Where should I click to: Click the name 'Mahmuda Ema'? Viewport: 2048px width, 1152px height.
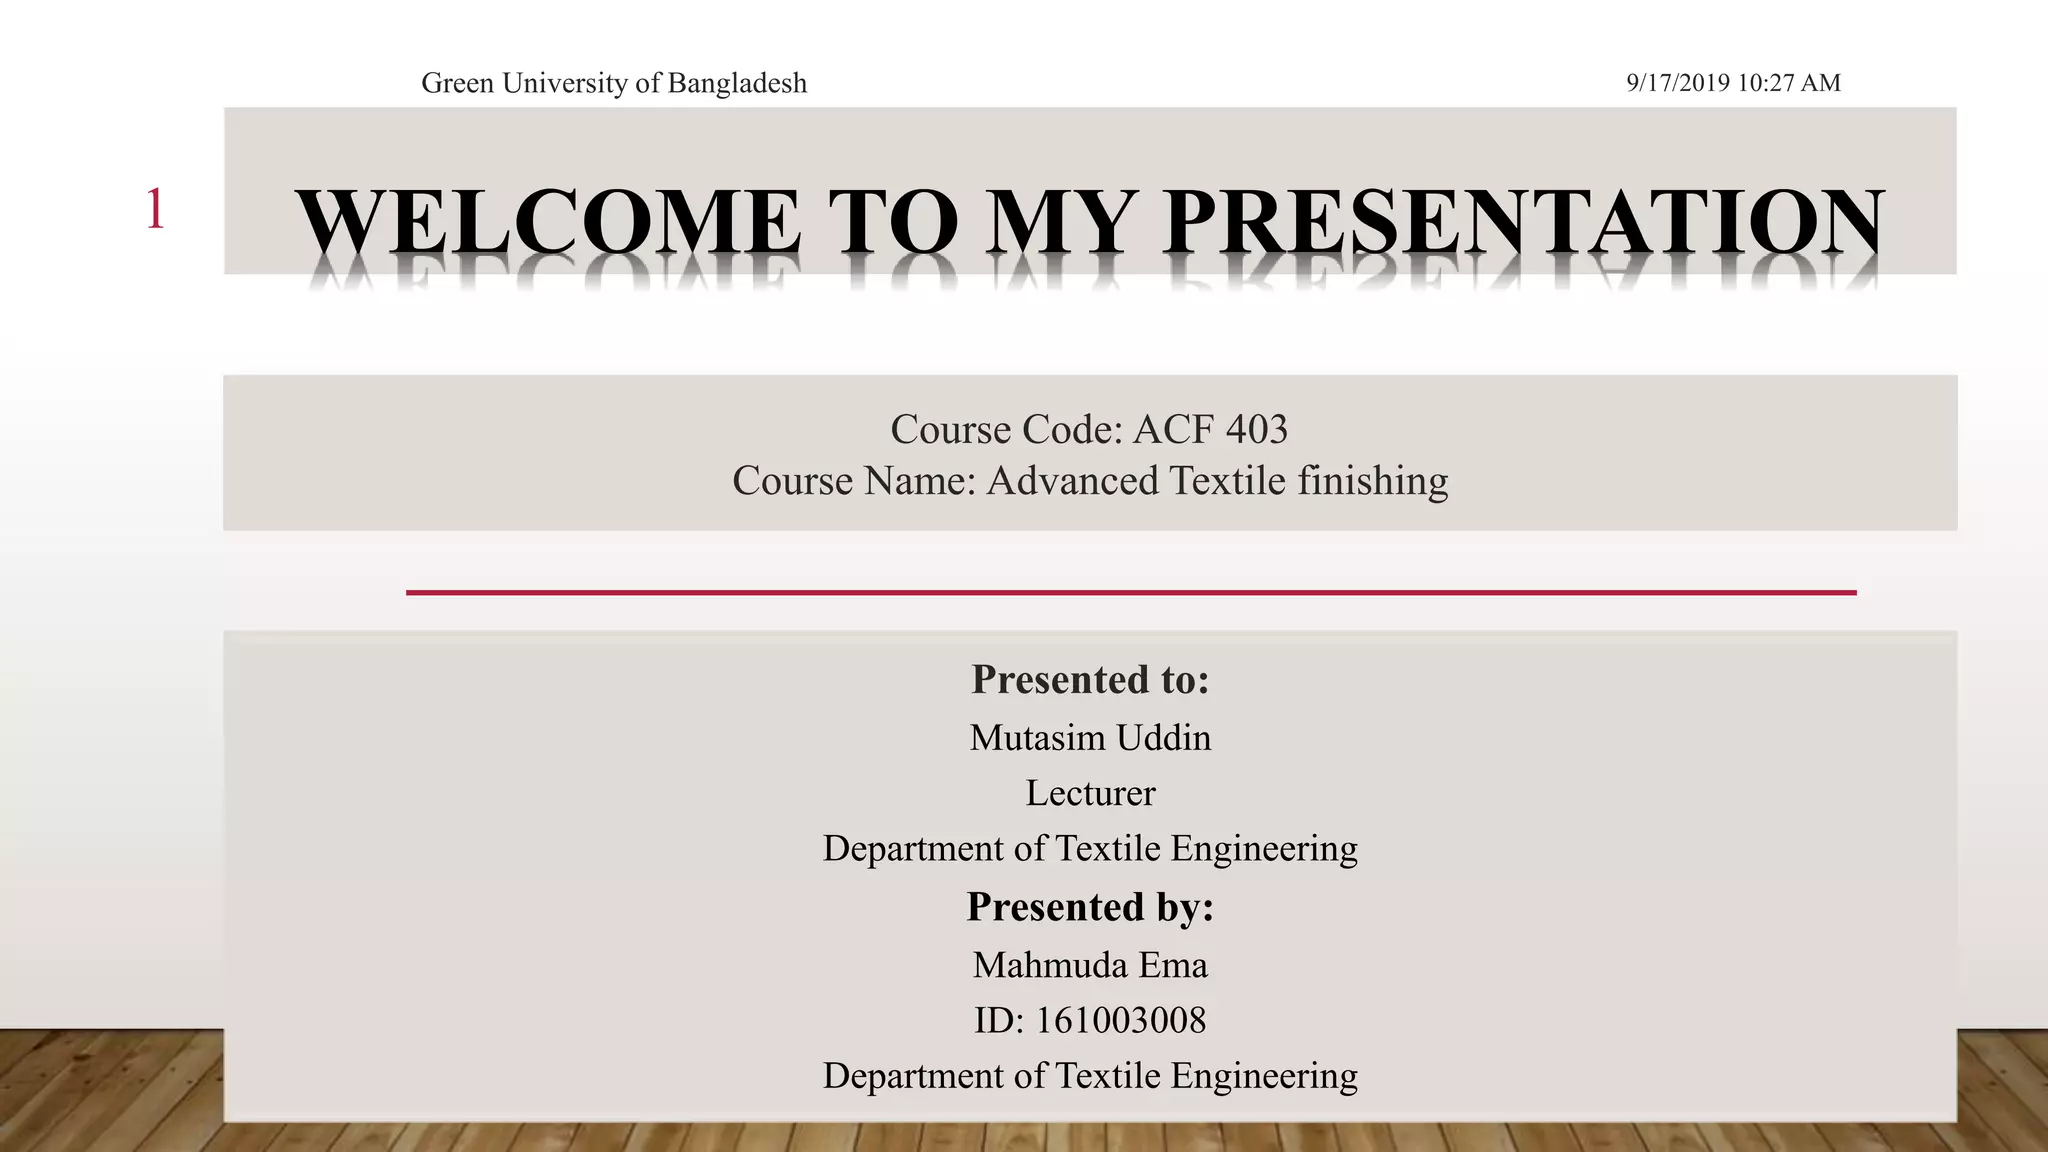click(1090, 965)
